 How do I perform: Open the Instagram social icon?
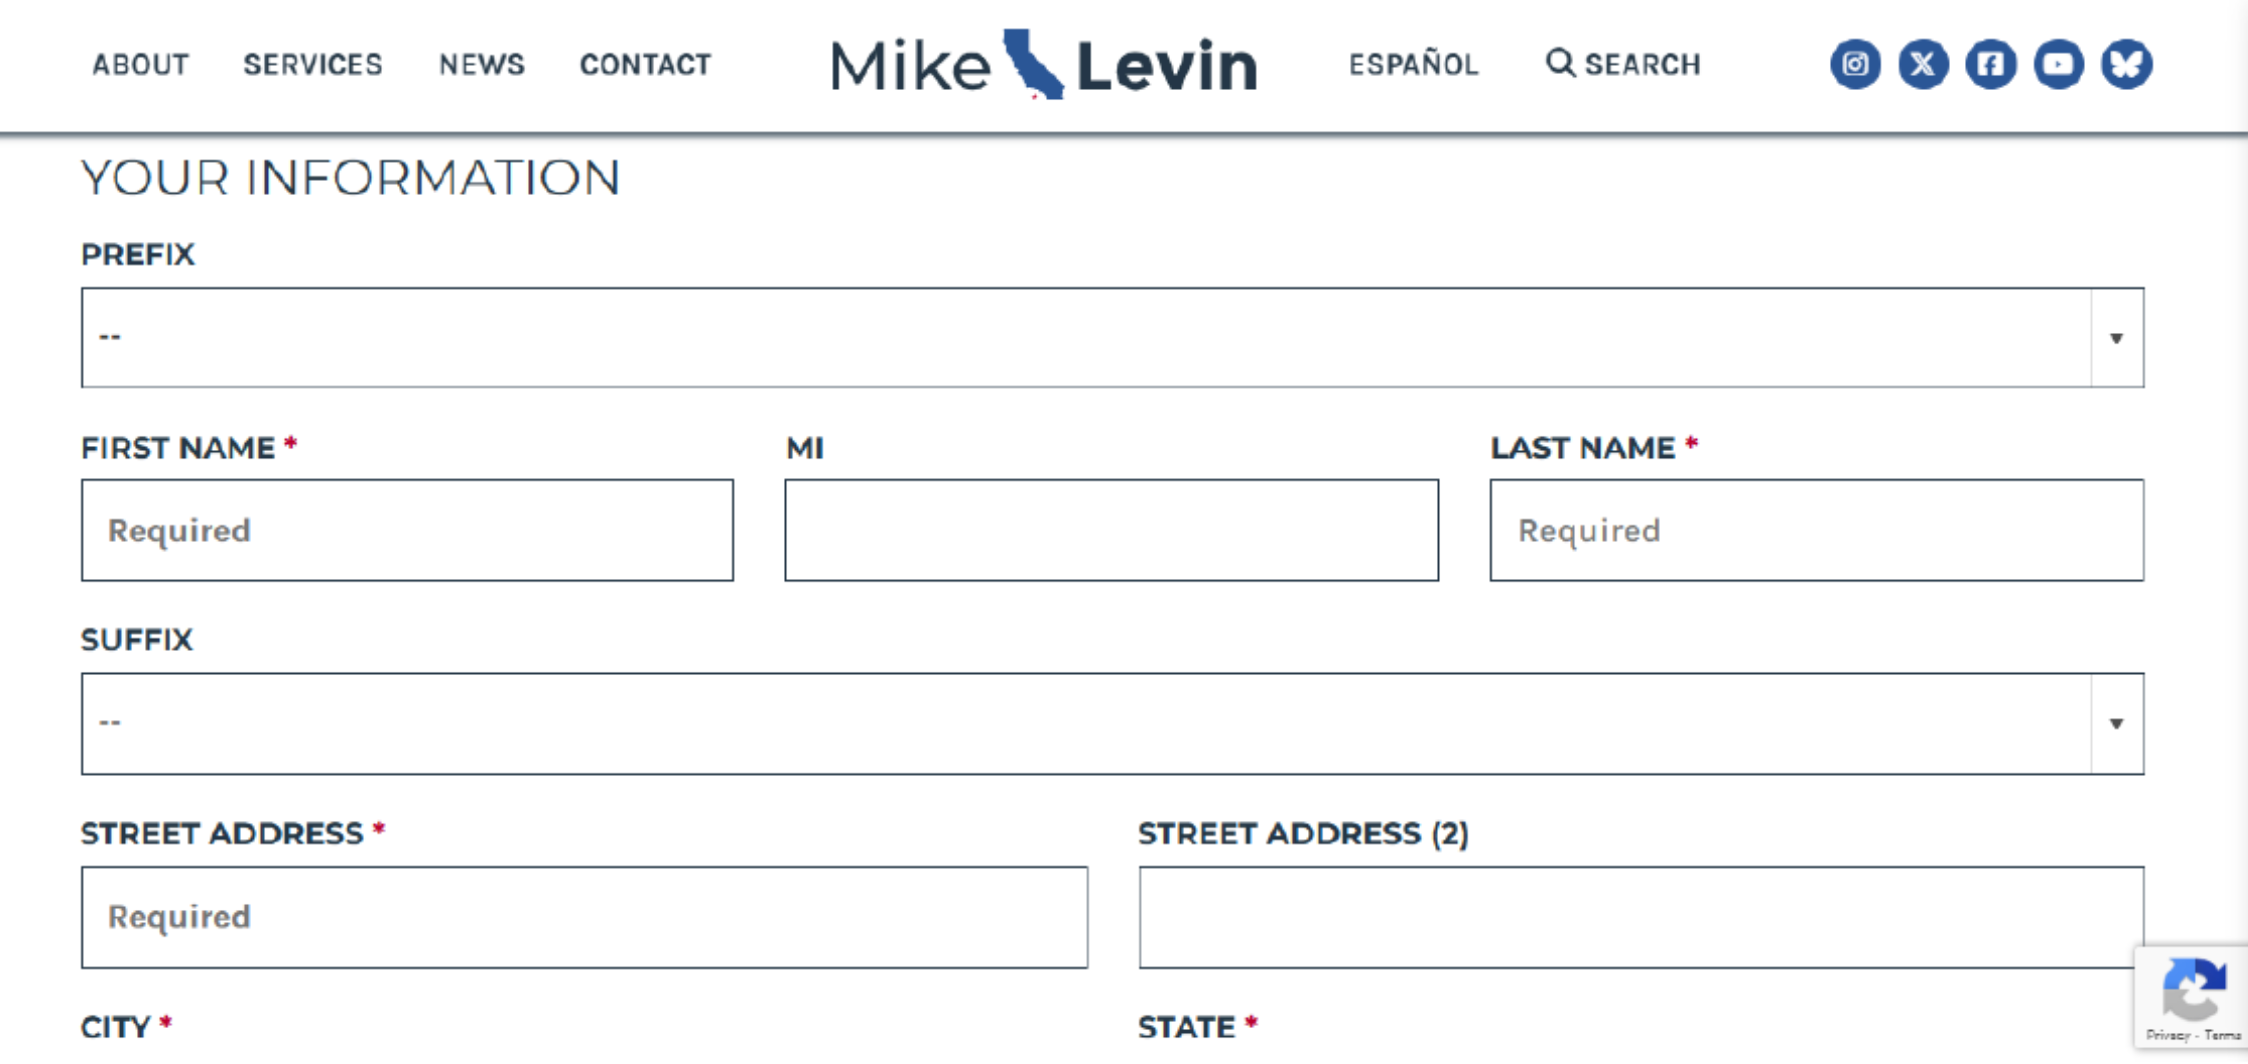coord(1855,65)
